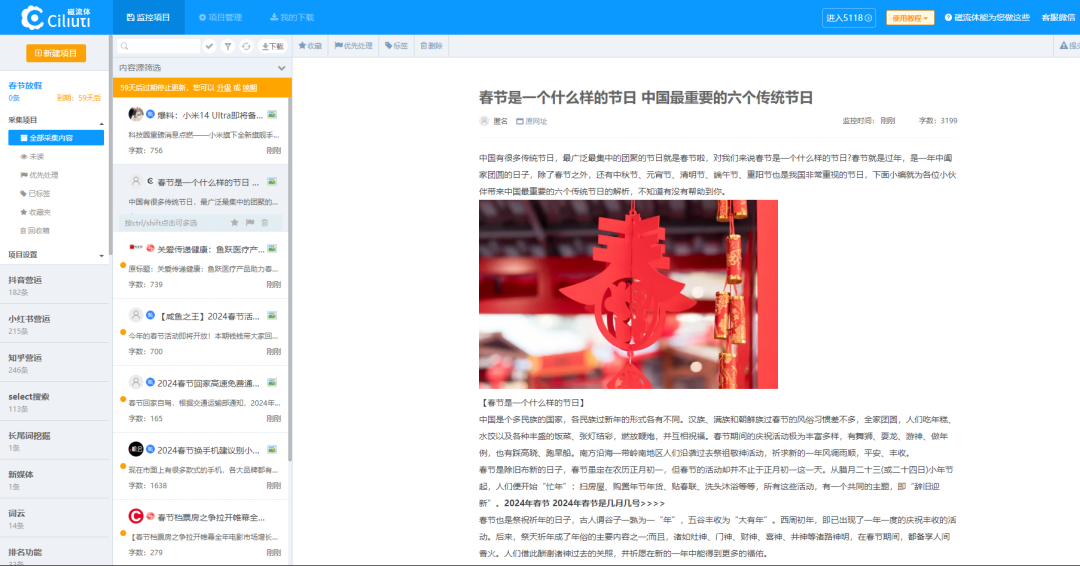Image resolution: width=1080 pixels, height=566 pixels.
Task: Open the 收藏夹 sidebar entry
Action: 35,212
